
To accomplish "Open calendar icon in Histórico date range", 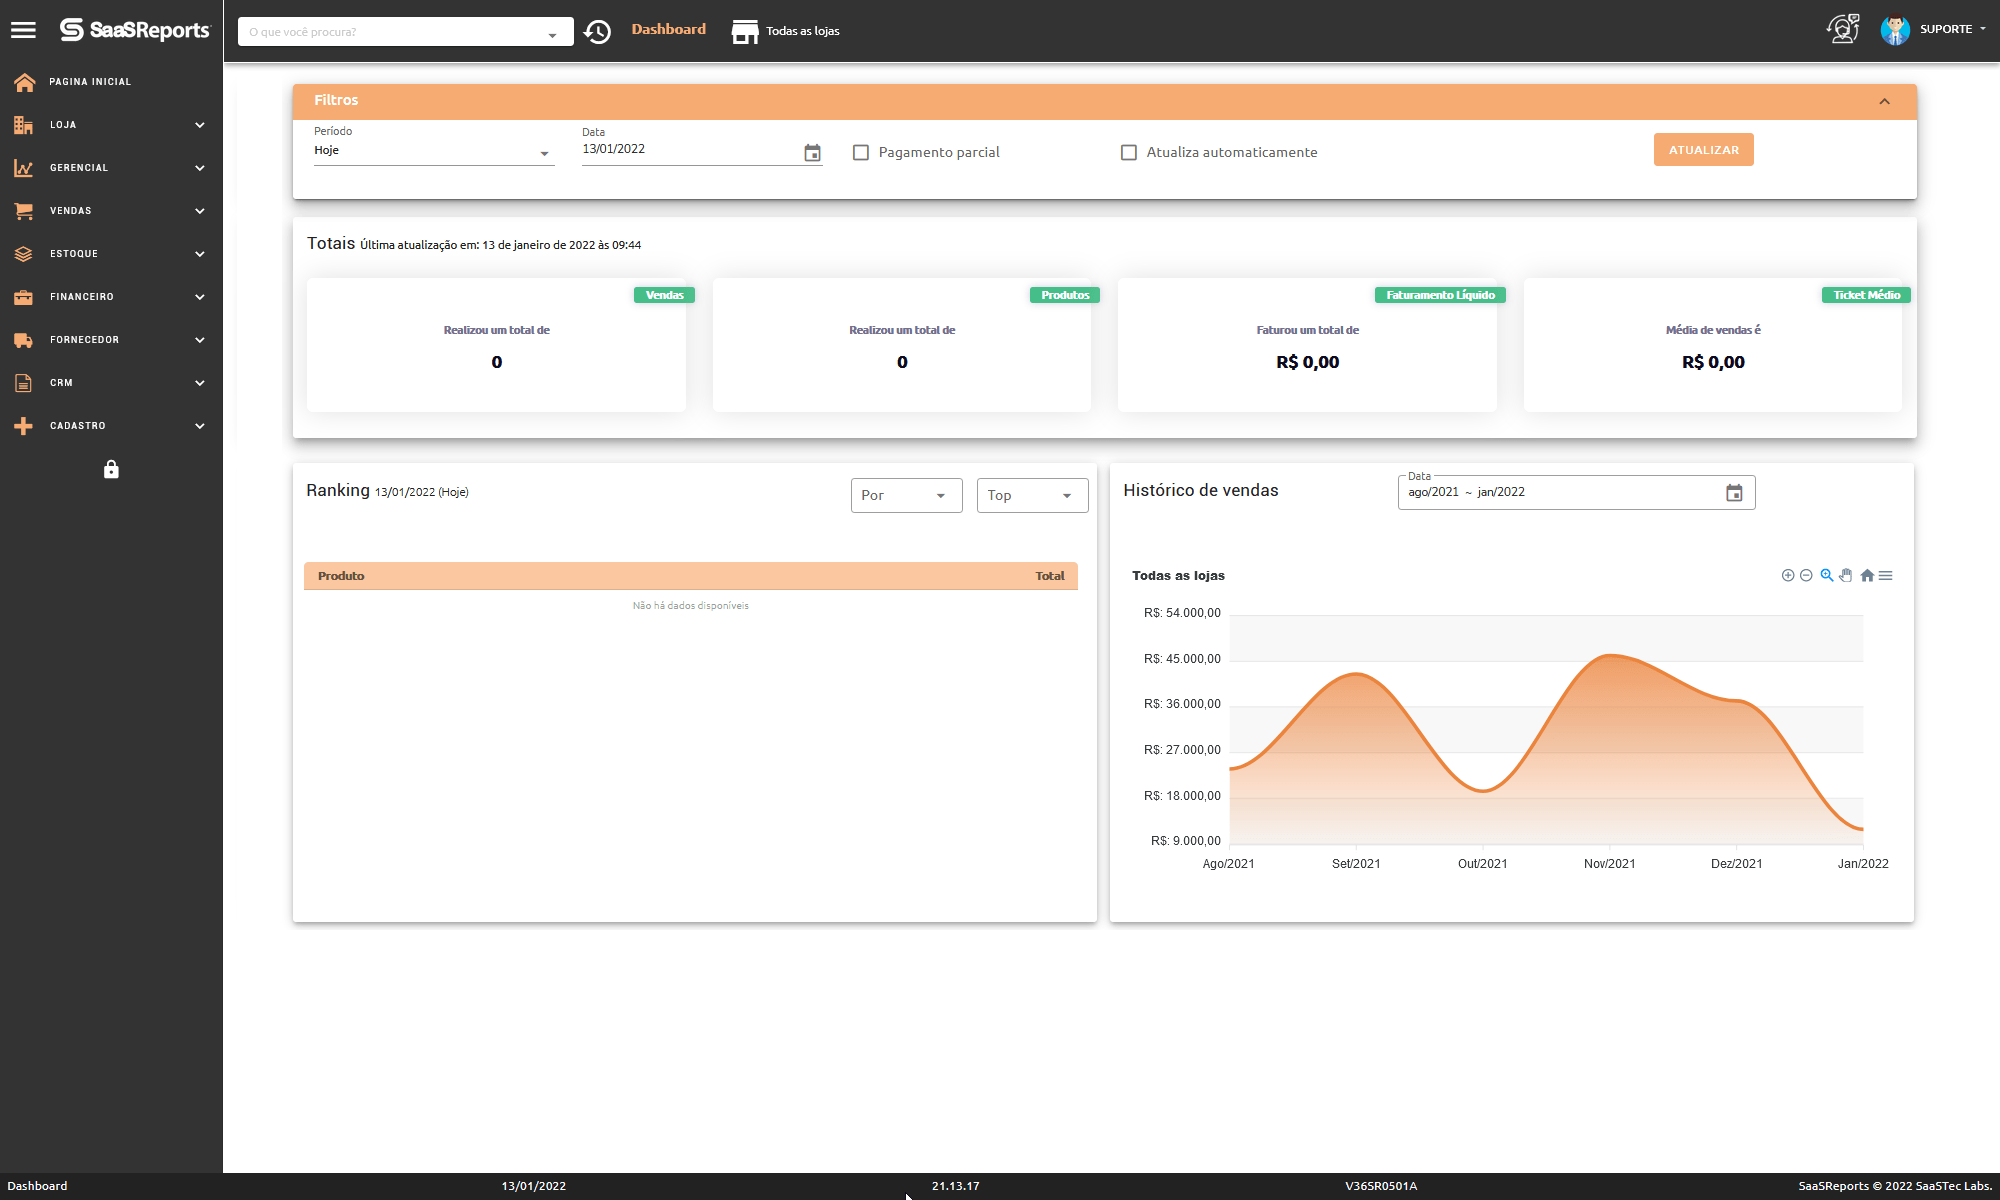I will (1734, 493).
